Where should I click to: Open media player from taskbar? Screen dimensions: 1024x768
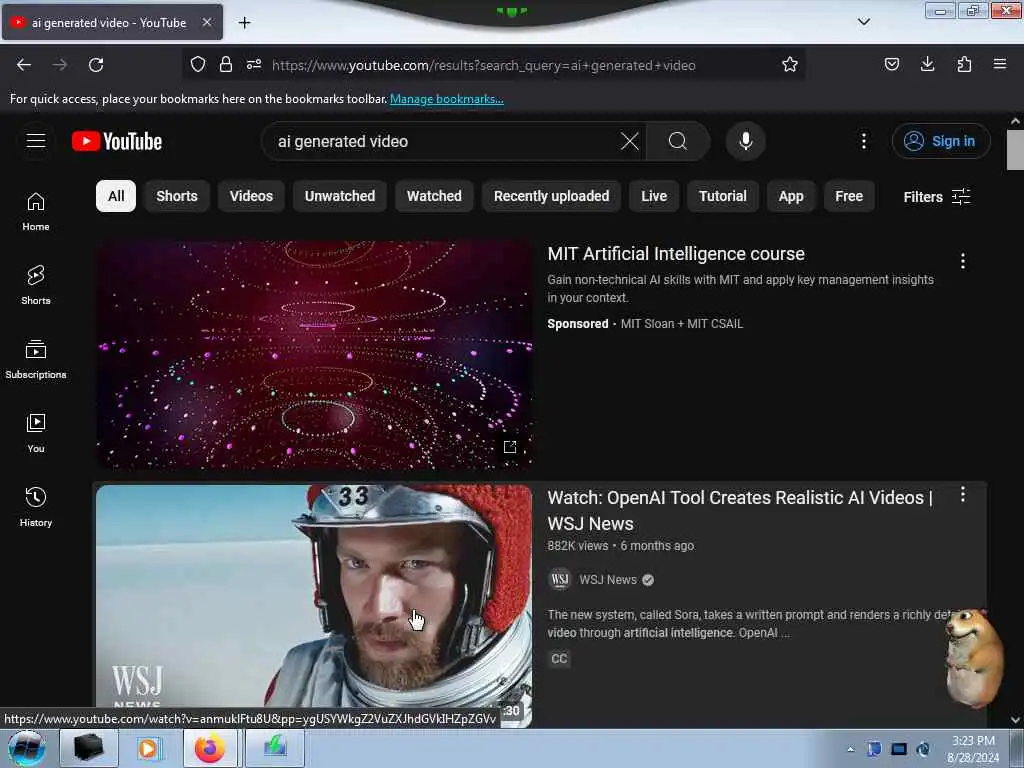[148, 748]
